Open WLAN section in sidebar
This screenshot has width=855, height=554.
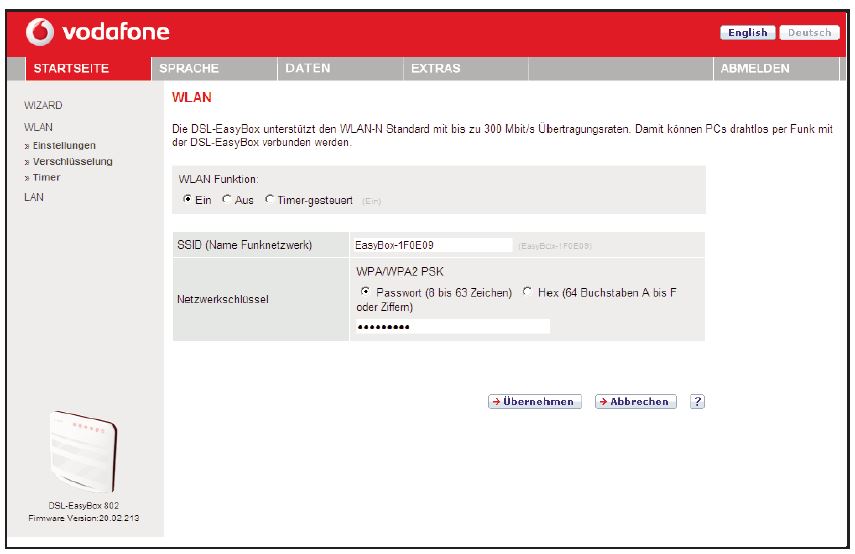[x=38, y=127]
